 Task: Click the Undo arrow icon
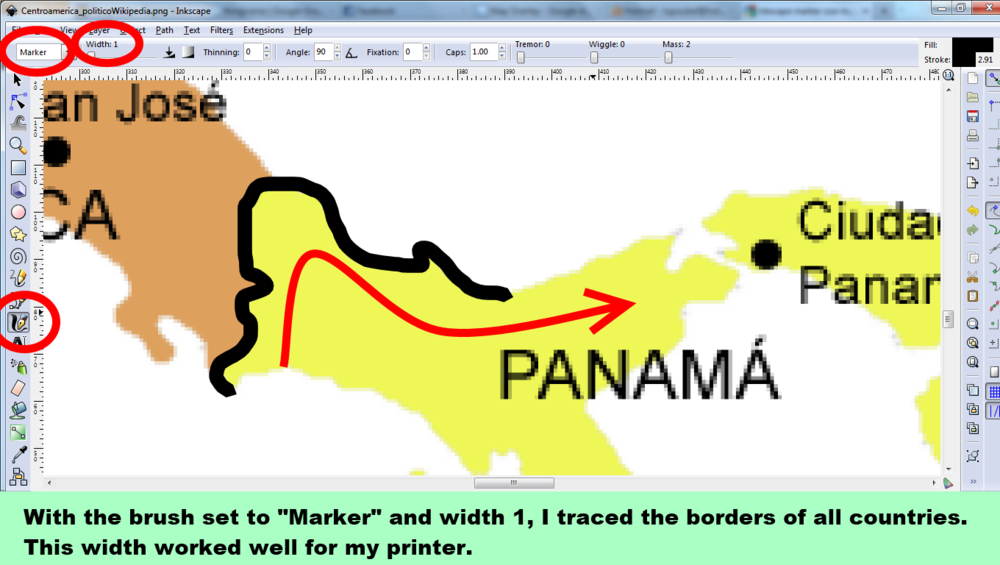tap(973, 211)
